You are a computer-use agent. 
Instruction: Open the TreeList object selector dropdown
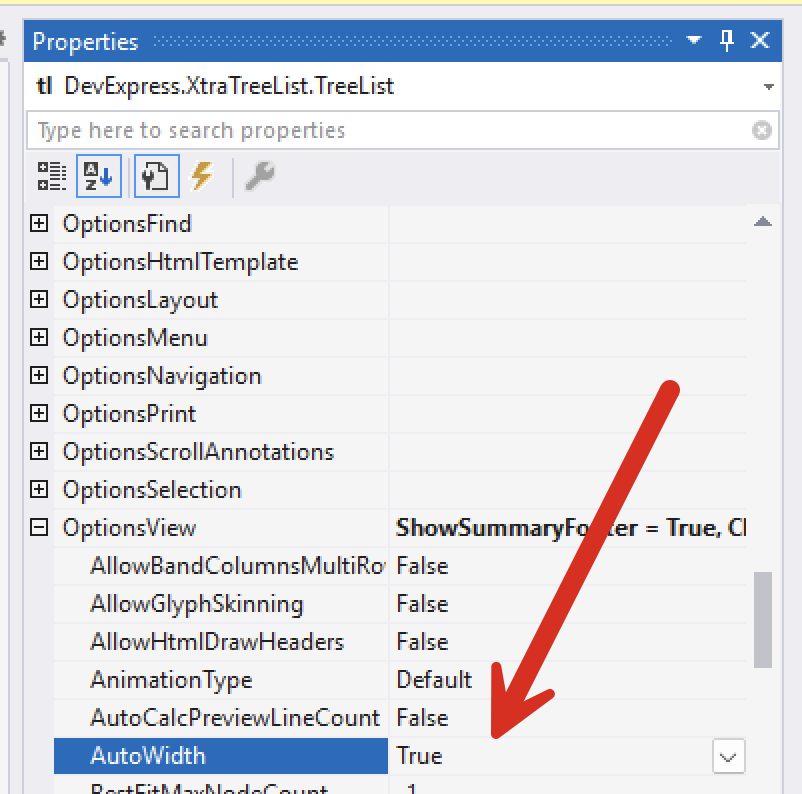(768, 87)
